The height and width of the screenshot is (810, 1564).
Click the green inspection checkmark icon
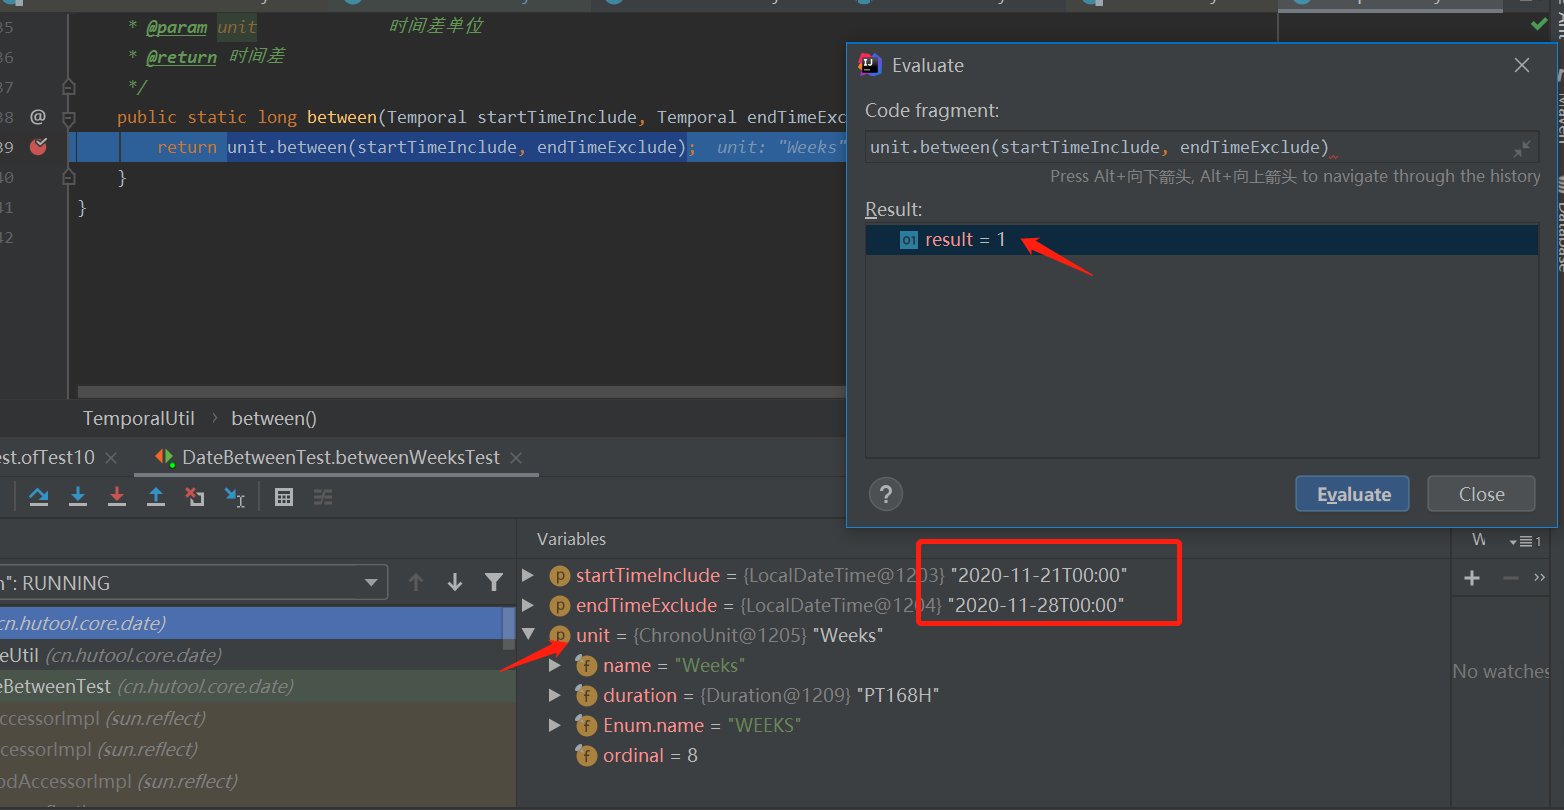coord(1539,24)
